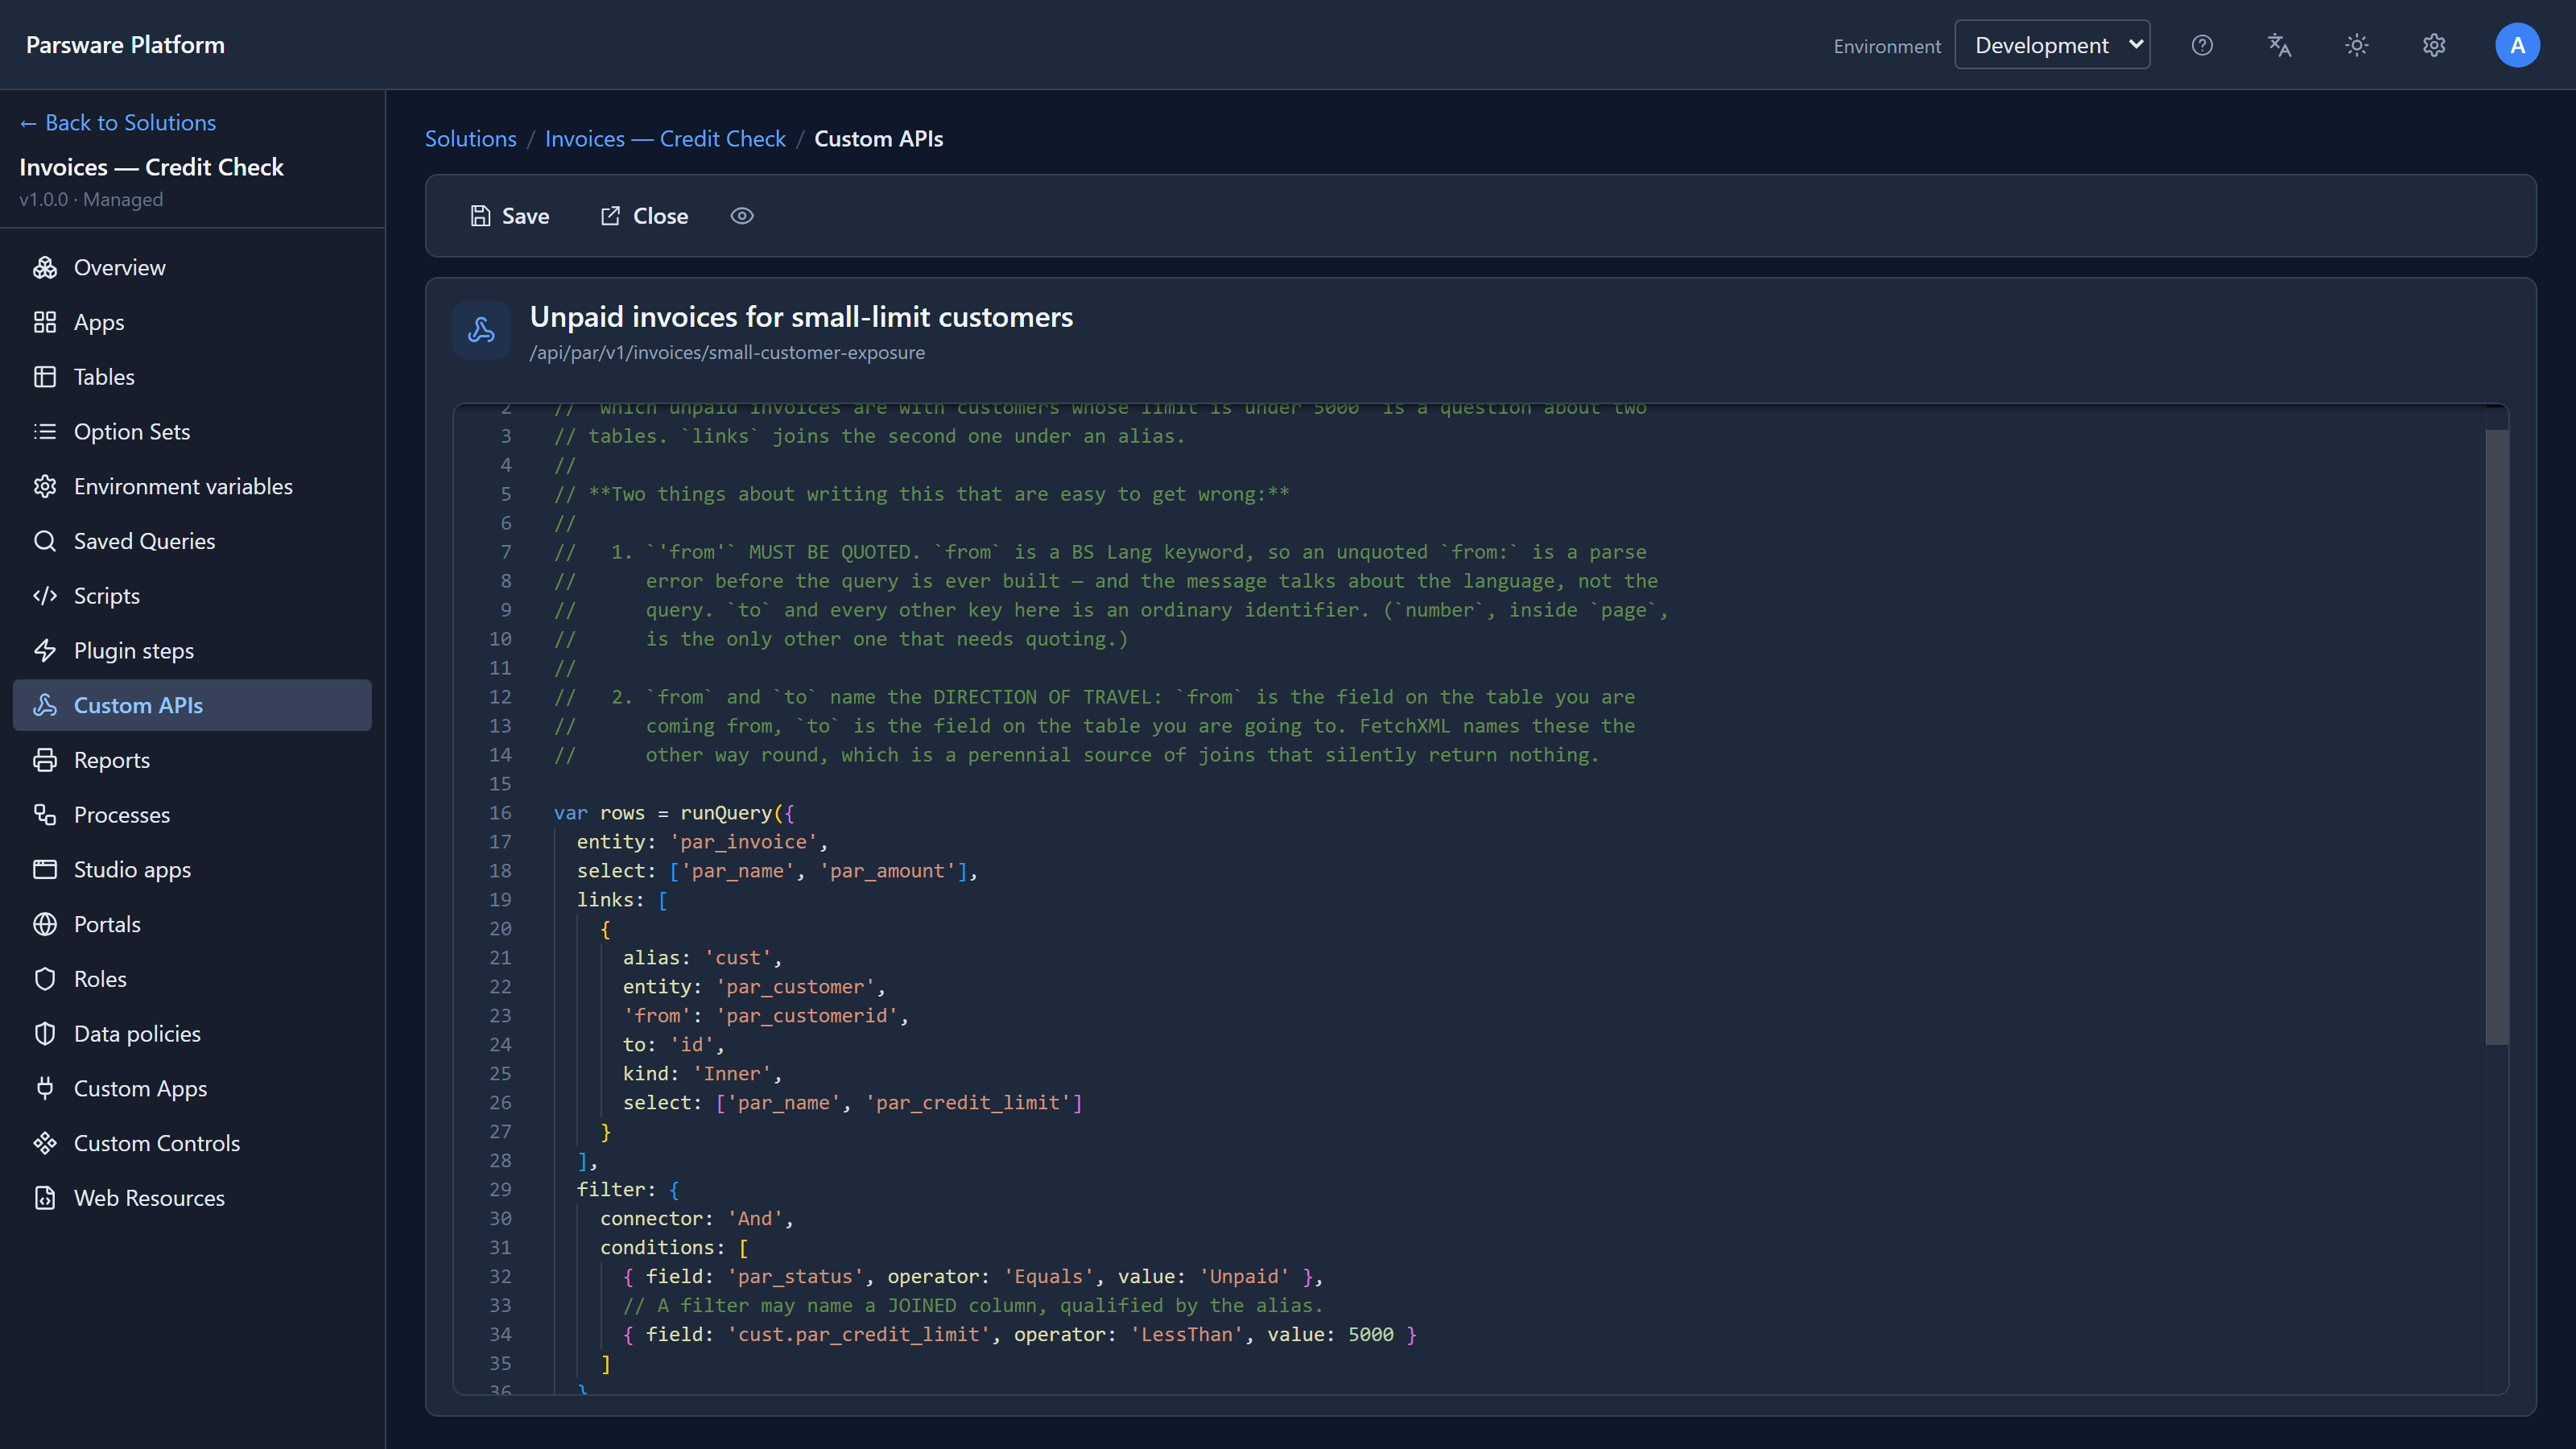Select Tables in the sidebar
The height and width of the screenshot is (1449, 2576).
coord(192,377)
